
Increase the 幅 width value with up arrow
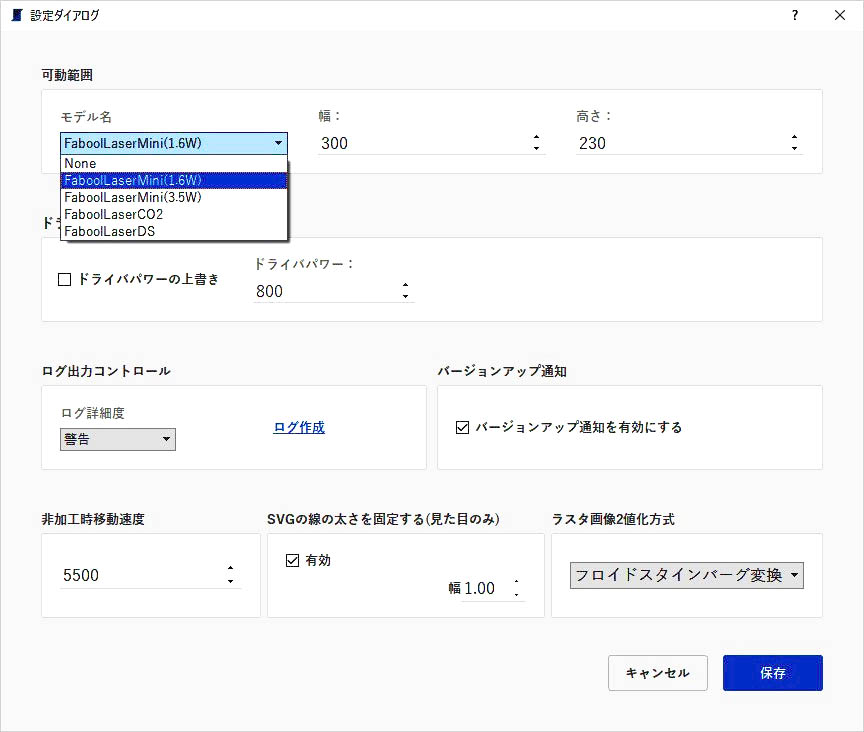coord(537,137)
